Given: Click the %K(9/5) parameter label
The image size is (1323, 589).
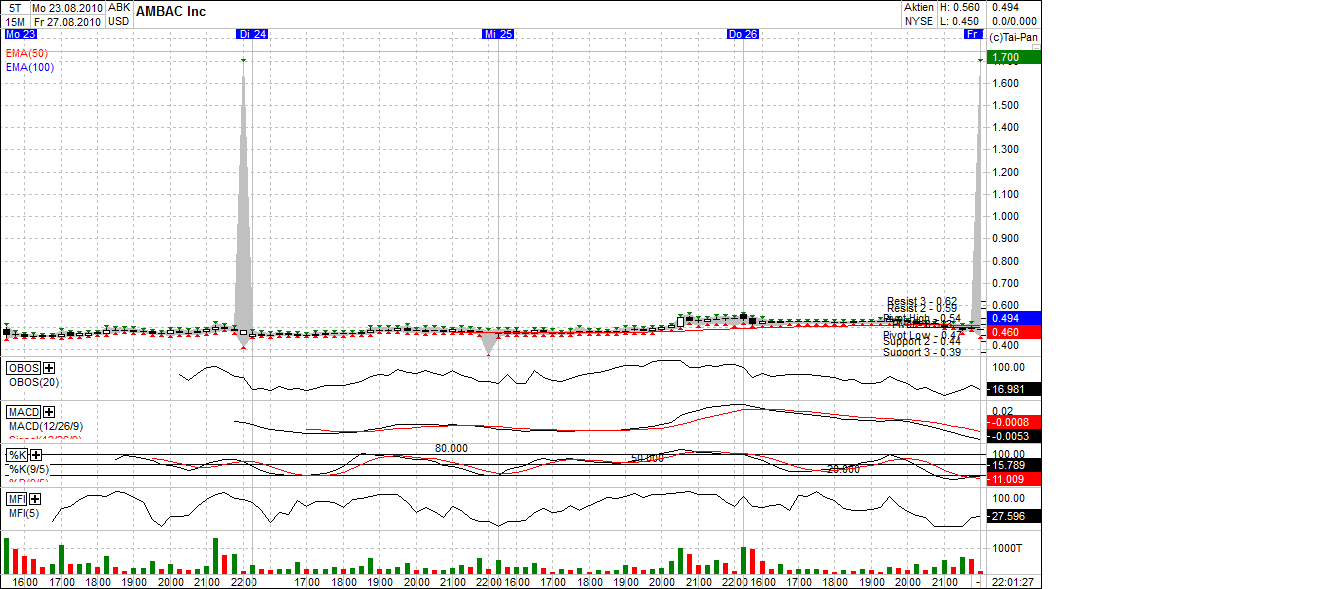Looking at the screenshot, I should click(28, 469).
